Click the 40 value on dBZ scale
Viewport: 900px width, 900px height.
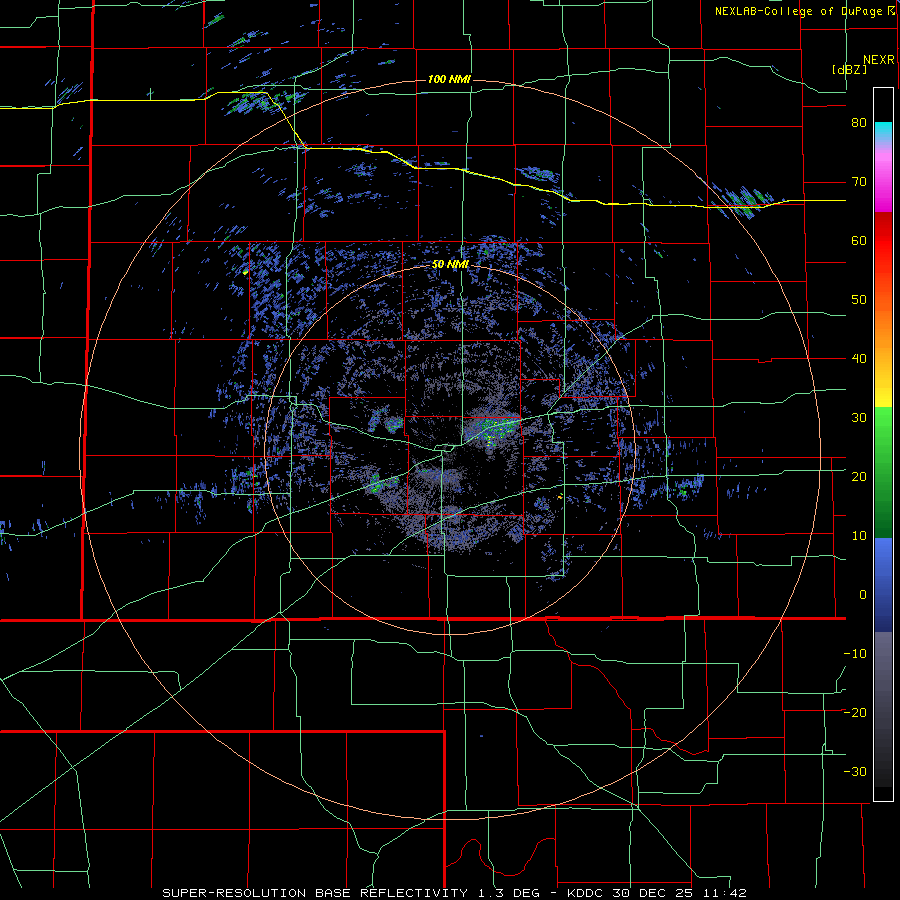click(x=859, y=359)
